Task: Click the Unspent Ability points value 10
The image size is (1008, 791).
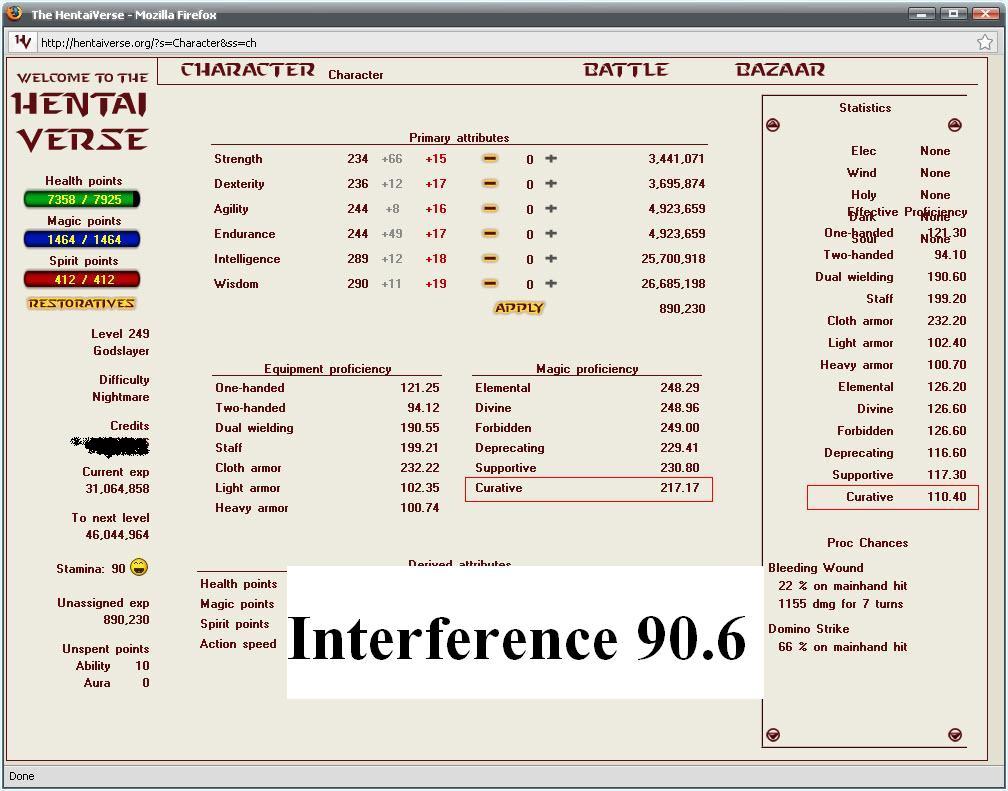Action: [142, 666]
